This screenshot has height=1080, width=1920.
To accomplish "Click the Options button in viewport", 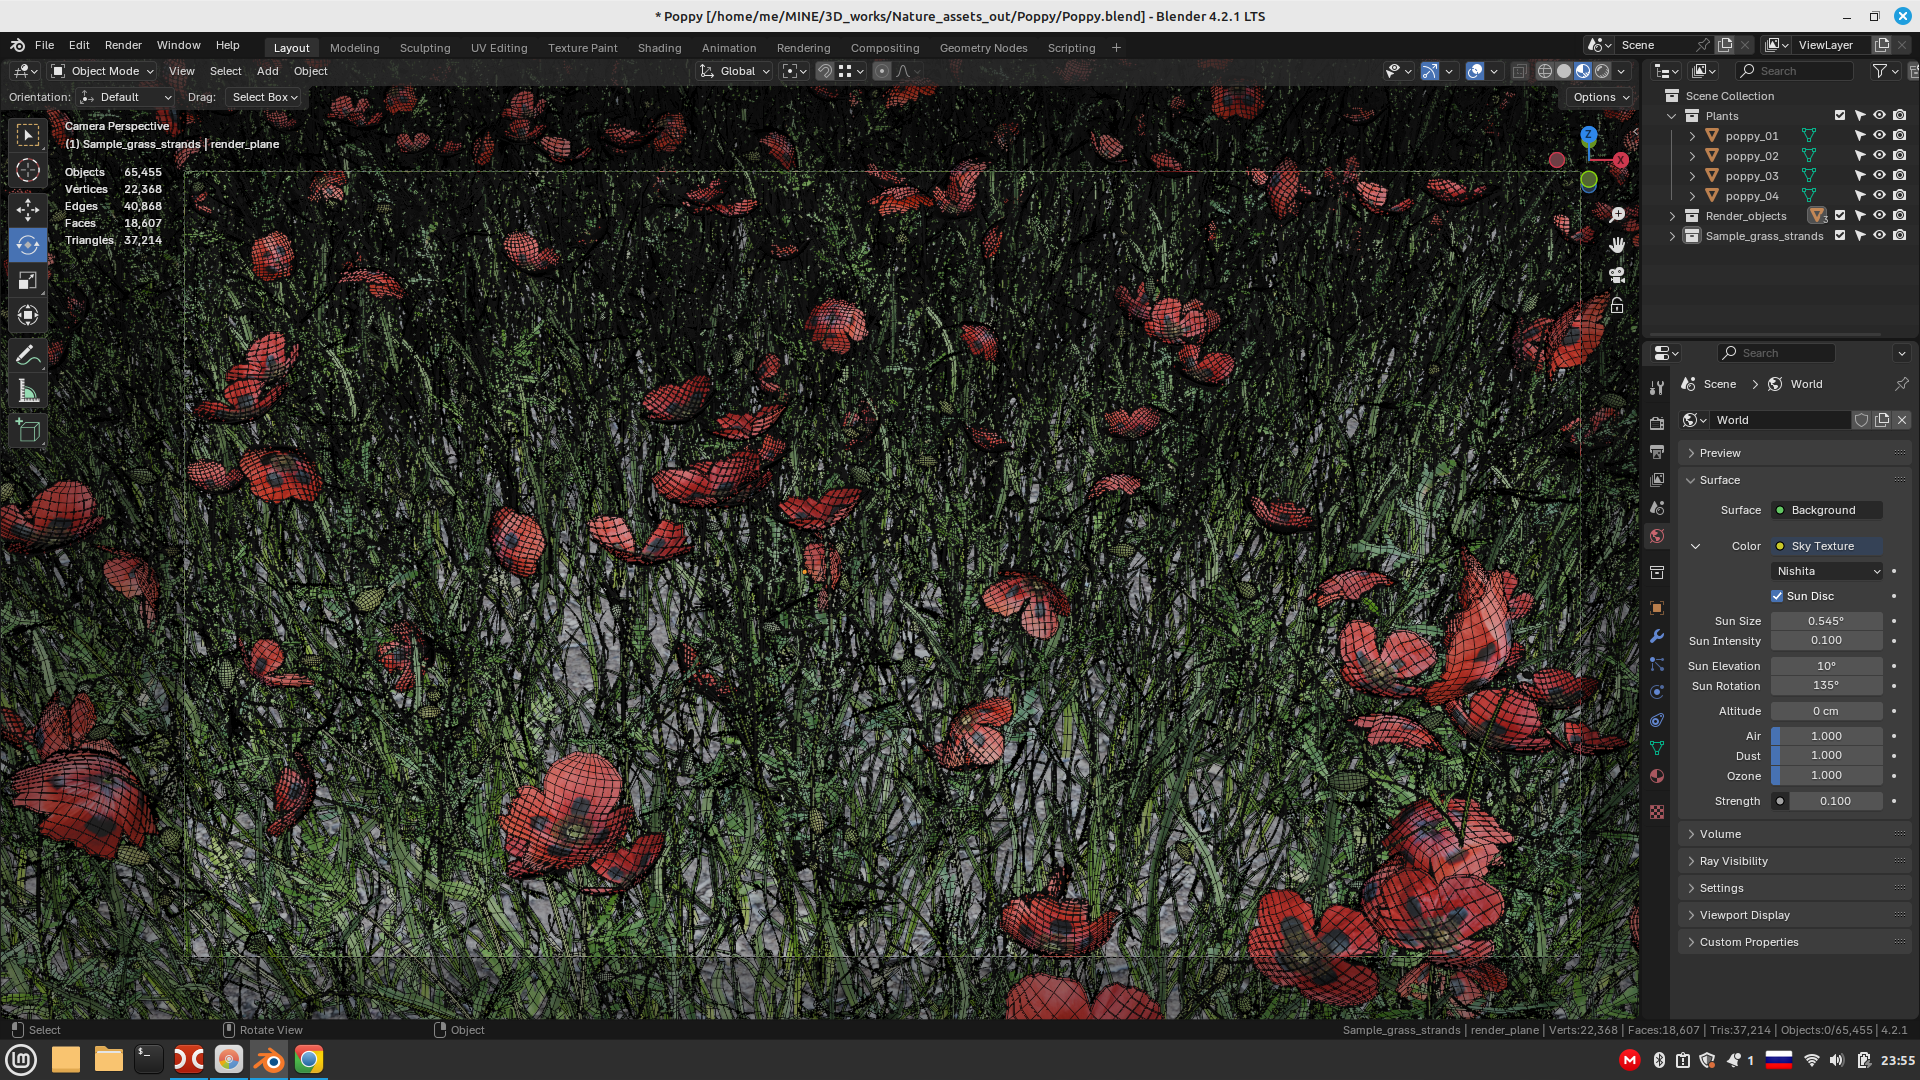I will 1601,97.
